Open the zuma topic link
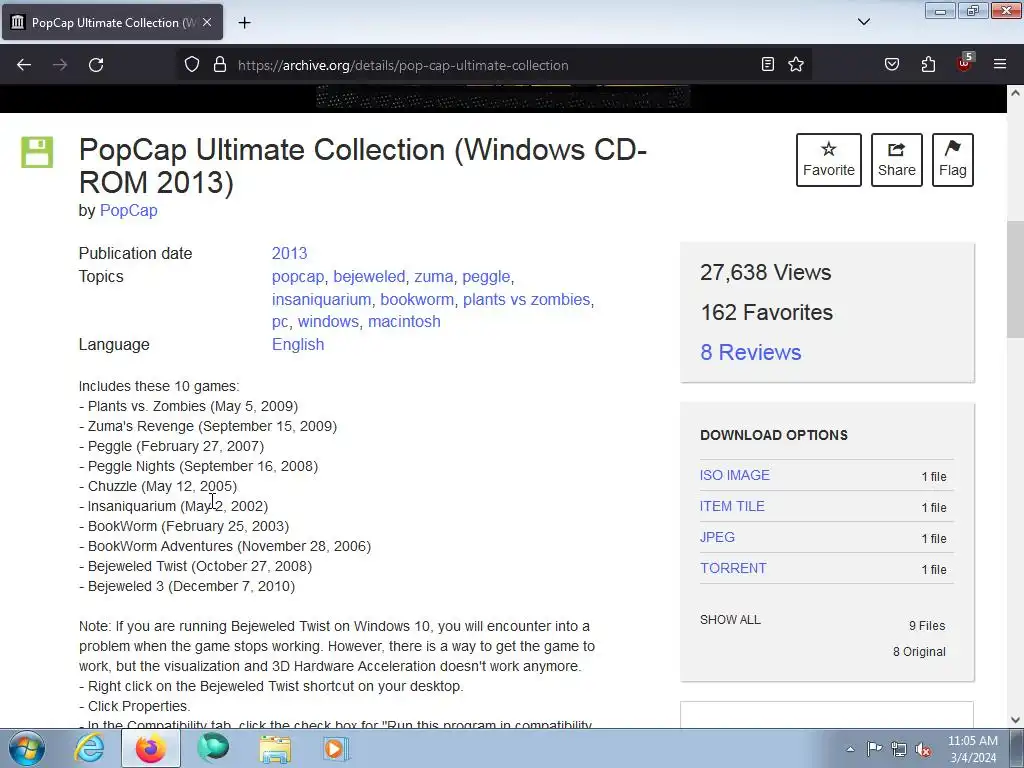The width and height of the screenshot is (1024, 768). click(x=434, y=277)
